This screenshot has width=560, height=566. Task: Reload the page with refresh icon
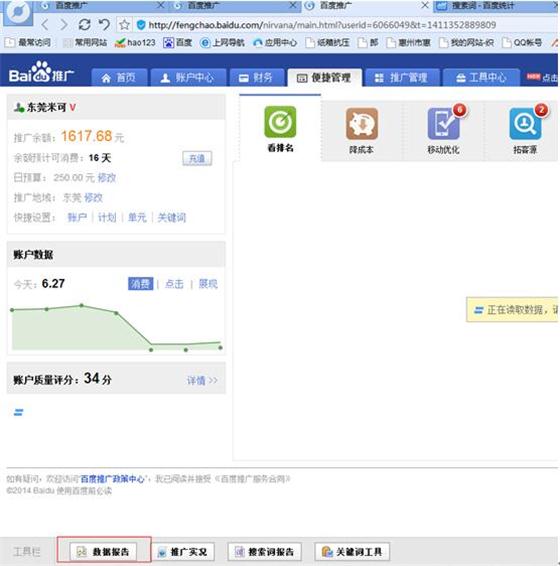[84, 25]
